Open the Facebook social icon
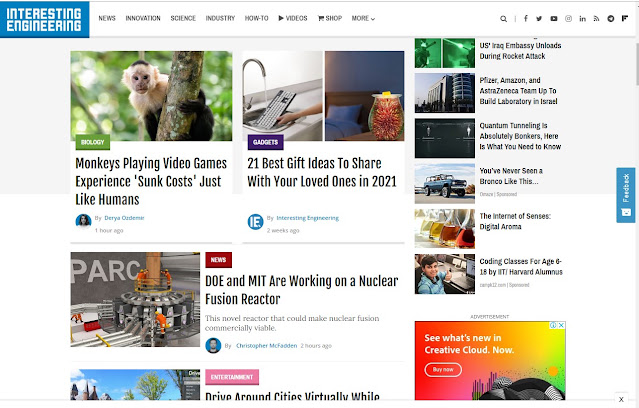Screen dimensions: 639x408 point(526,18)
